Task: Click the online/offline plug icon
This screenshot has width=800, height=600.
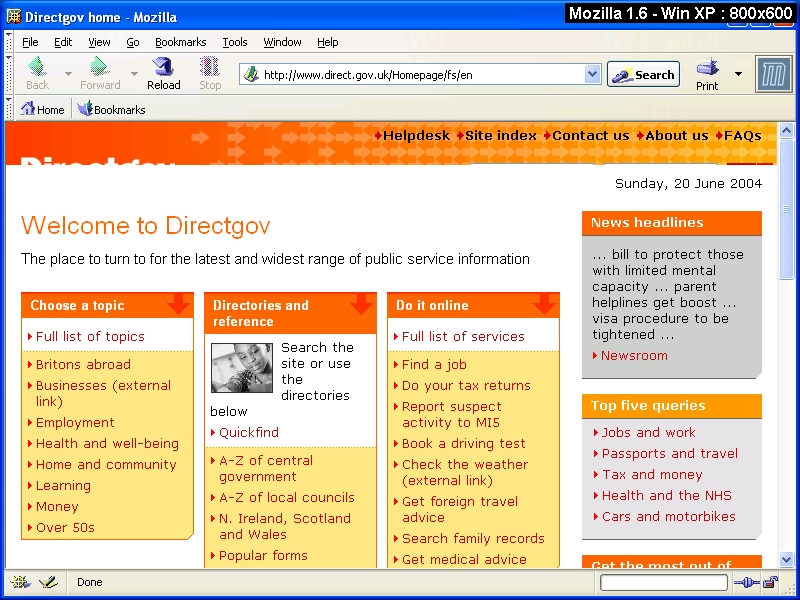Action: pos(746,582)
